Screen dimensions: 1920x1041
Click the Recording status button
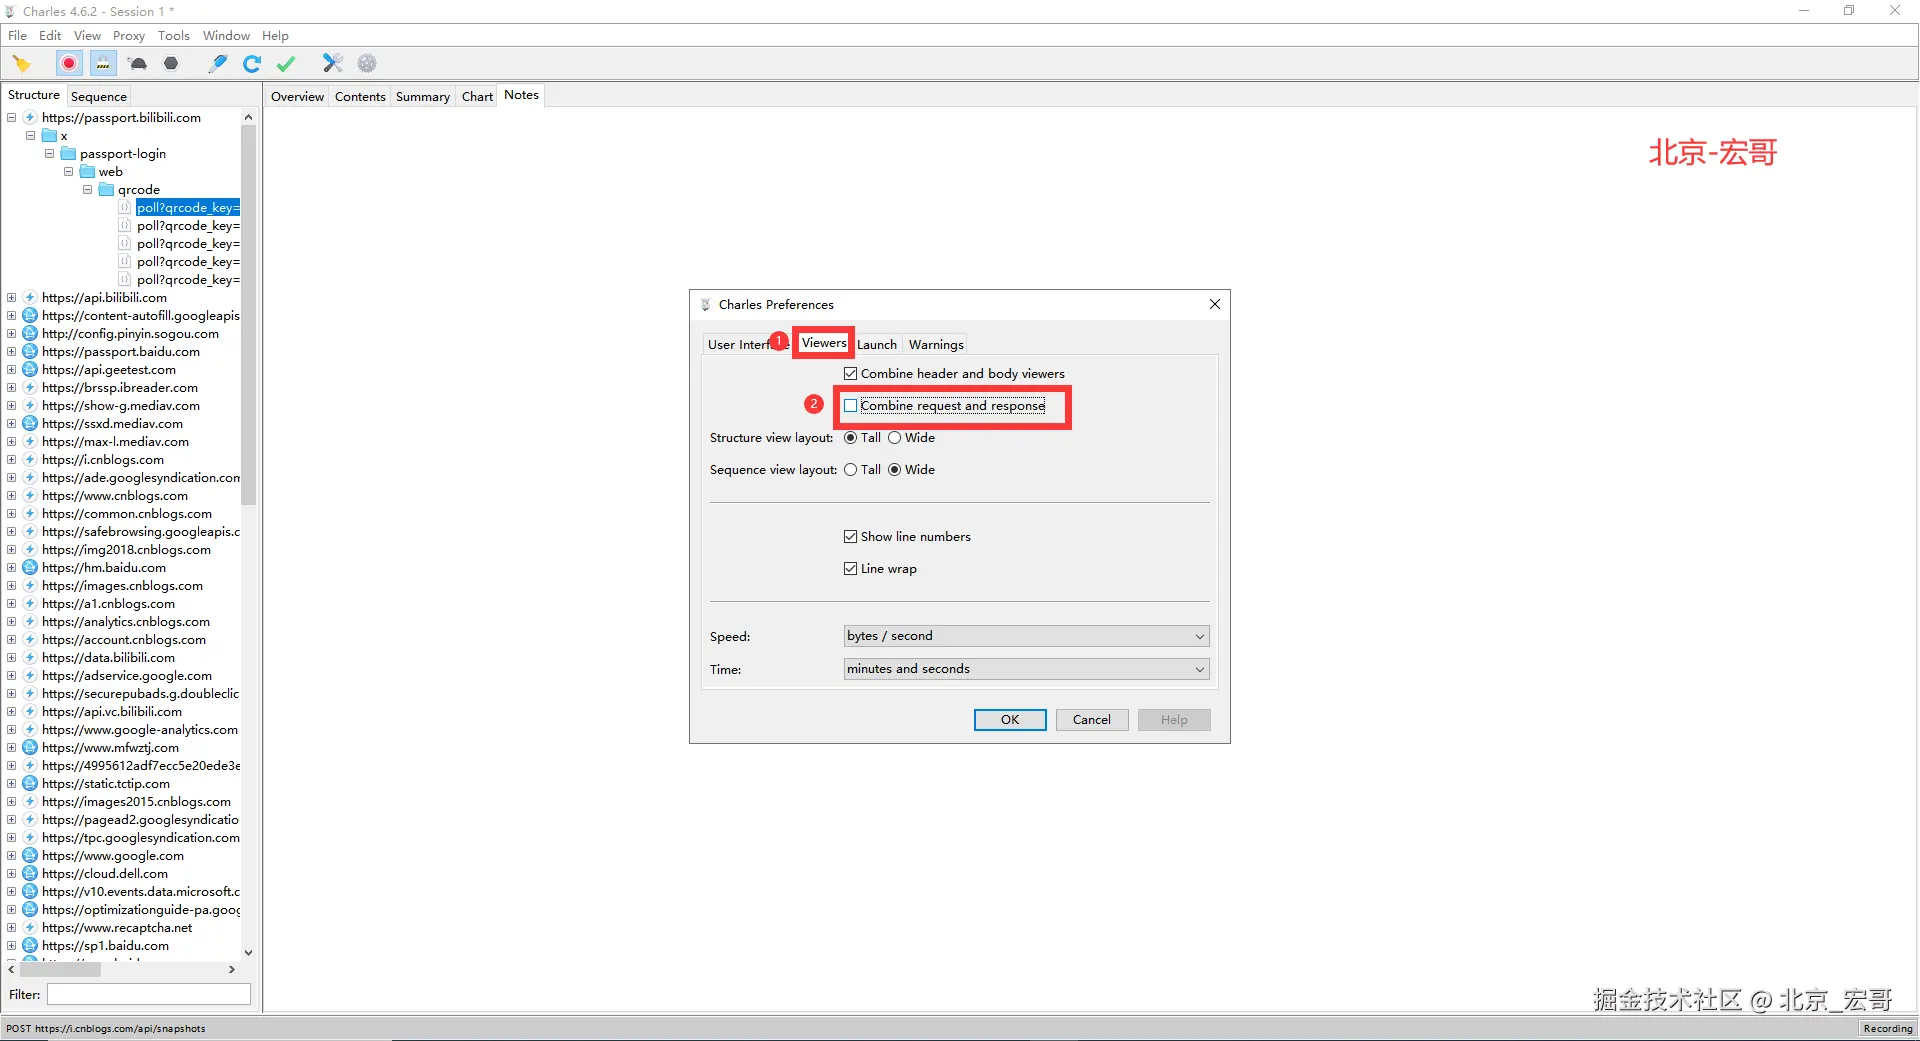[x=1887, y=1029]
